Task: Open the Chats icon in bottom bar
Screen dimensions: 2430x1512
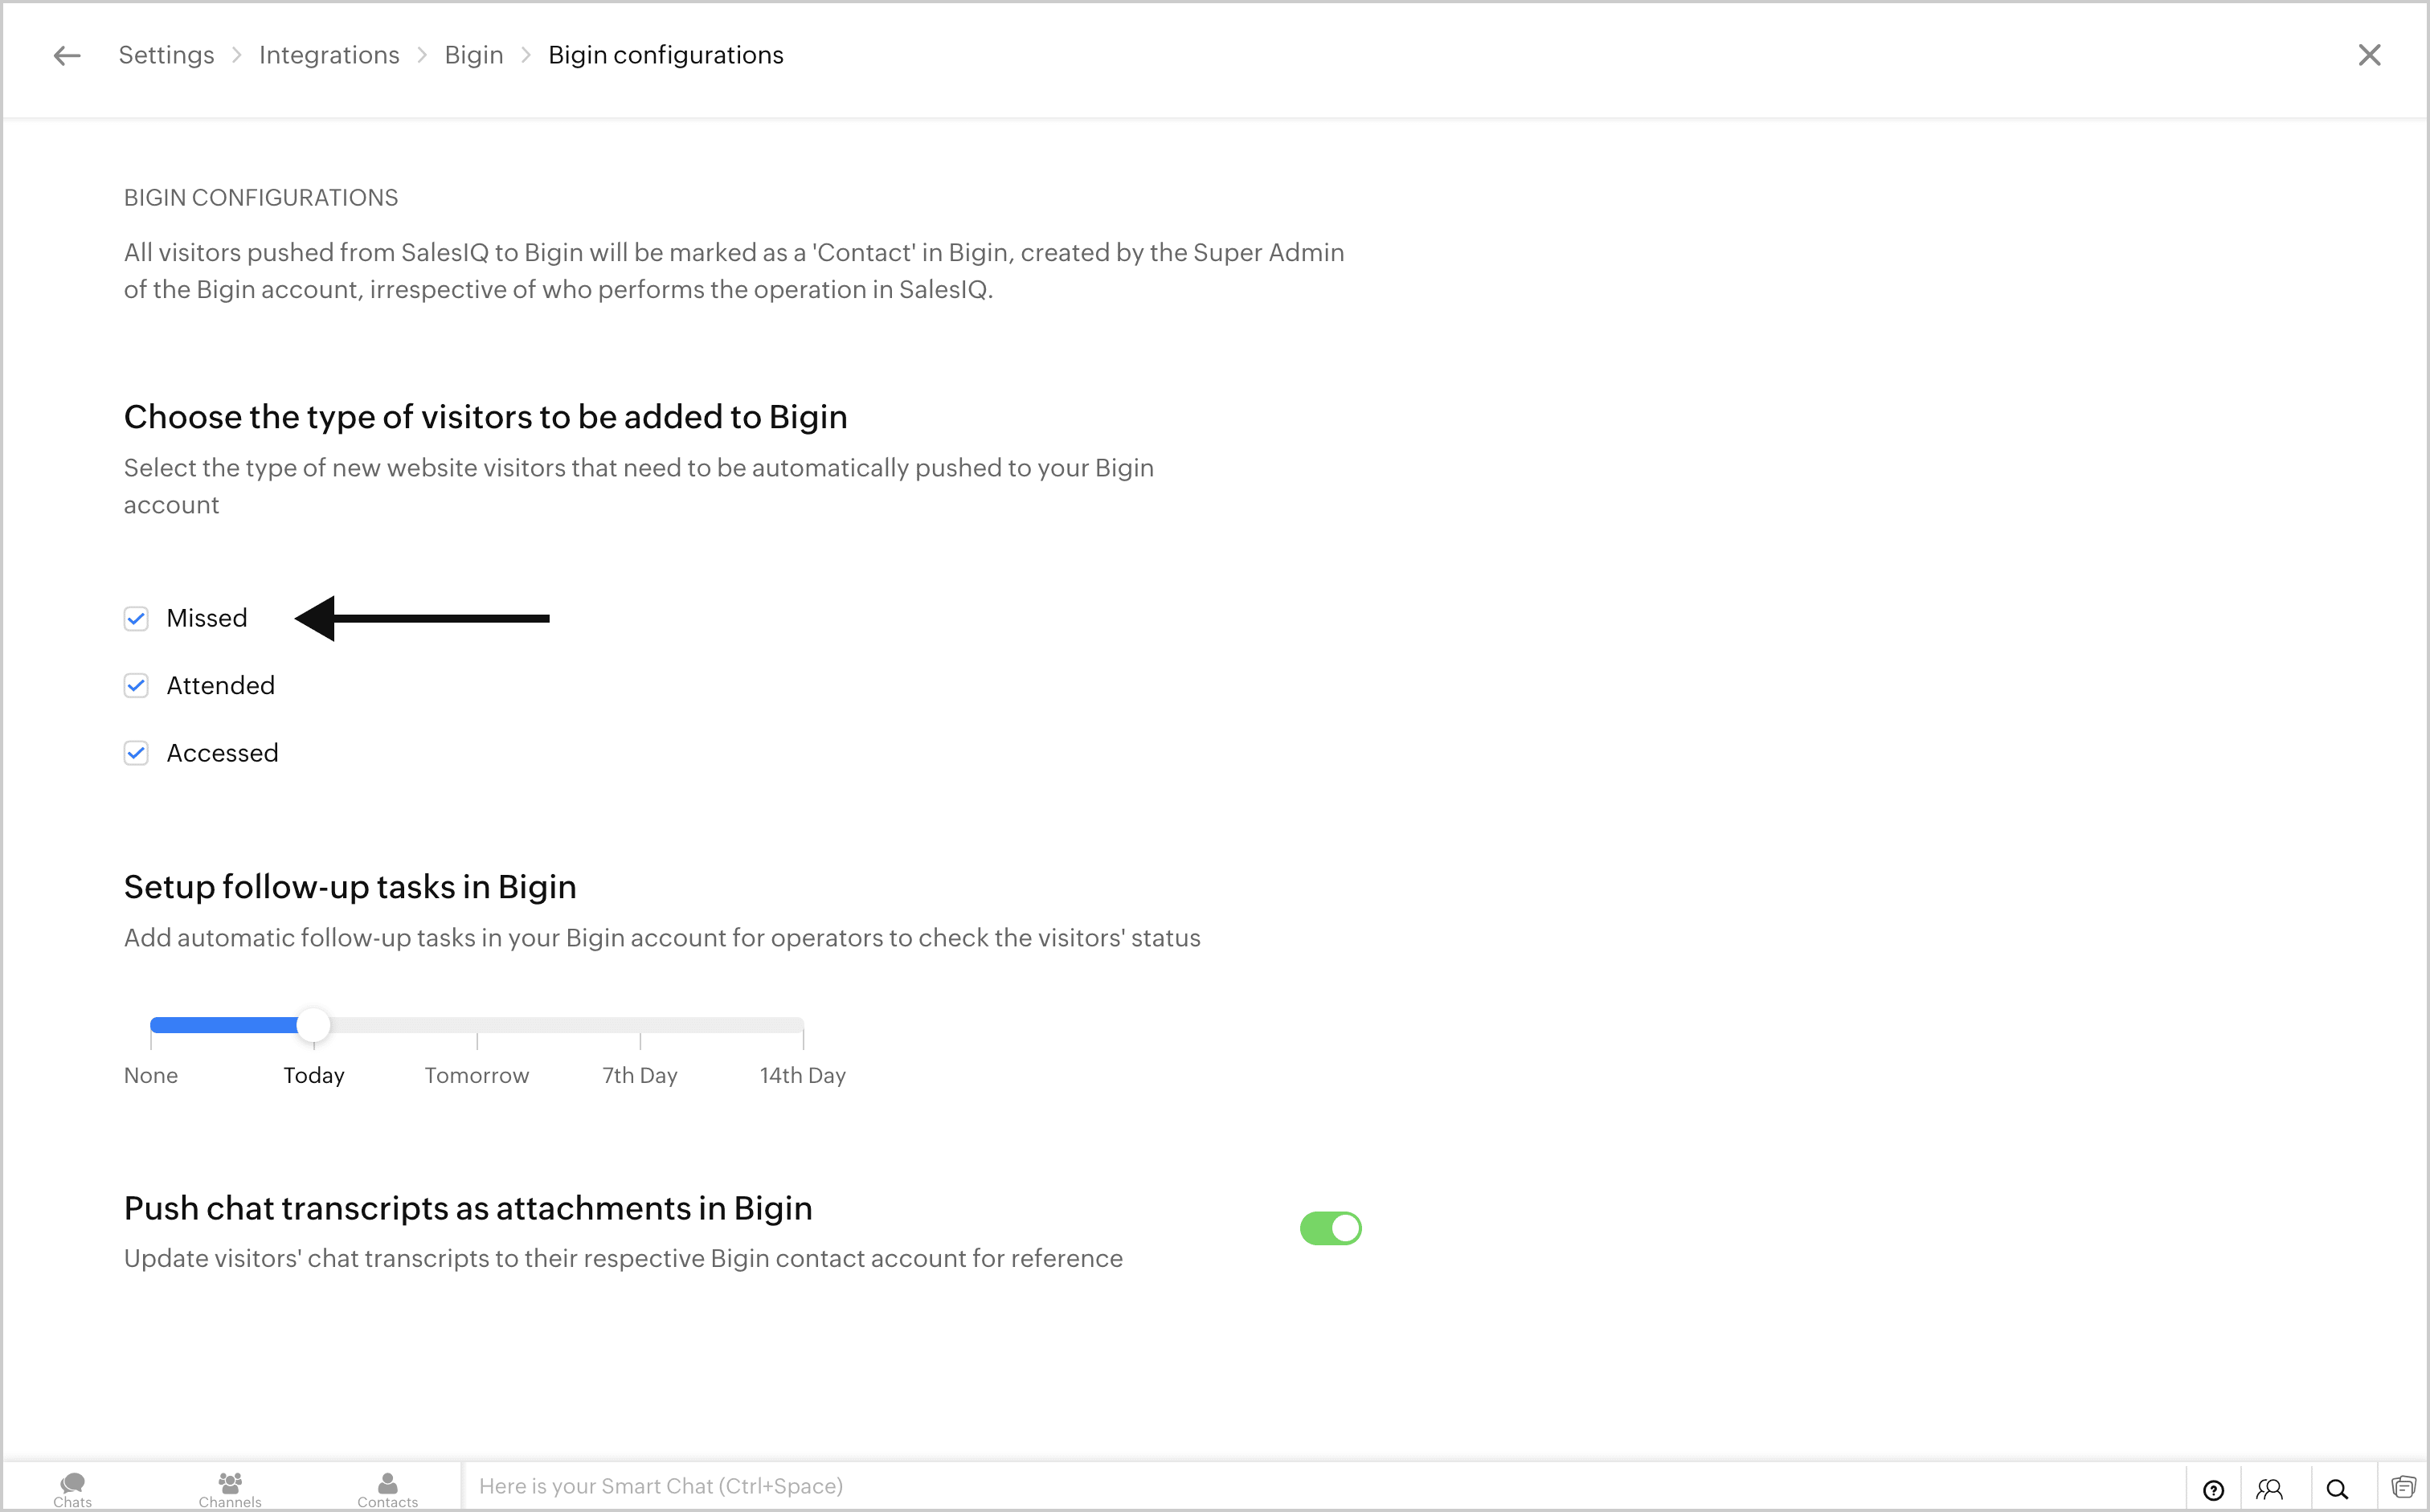Action: pos(72,1489)
